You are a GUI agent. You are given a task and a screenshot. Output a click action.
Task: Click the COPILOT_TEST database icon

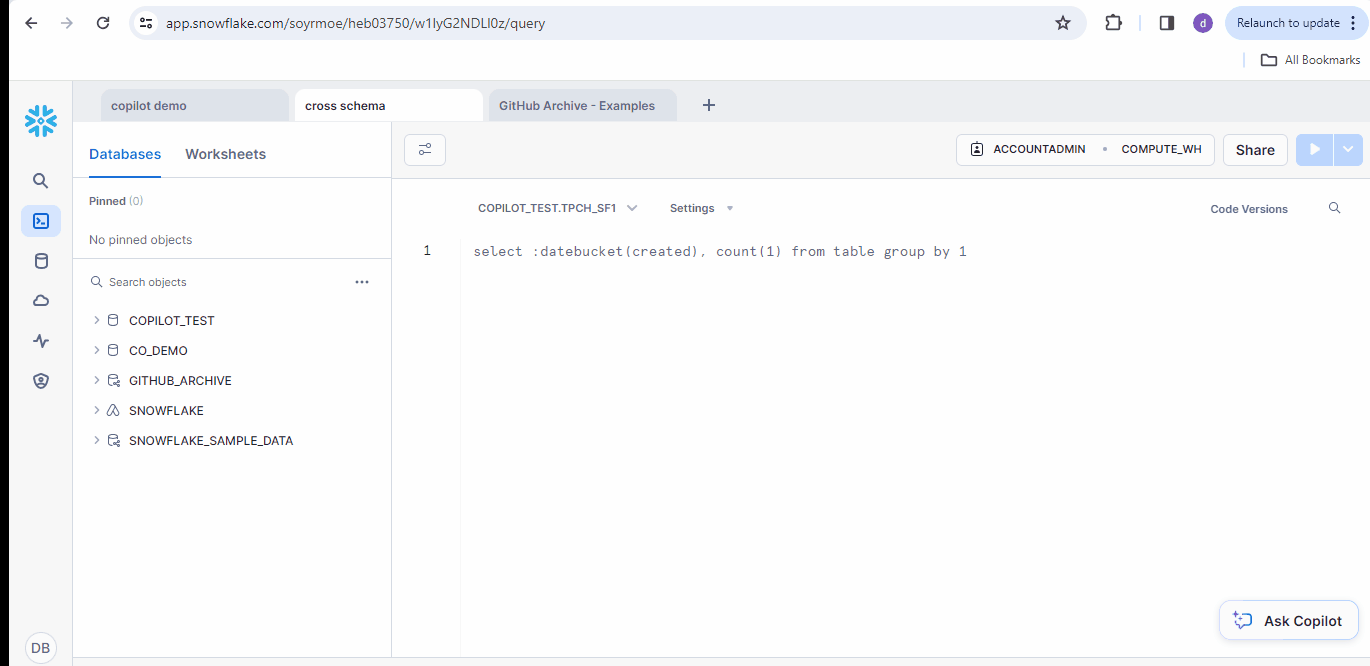113,321
